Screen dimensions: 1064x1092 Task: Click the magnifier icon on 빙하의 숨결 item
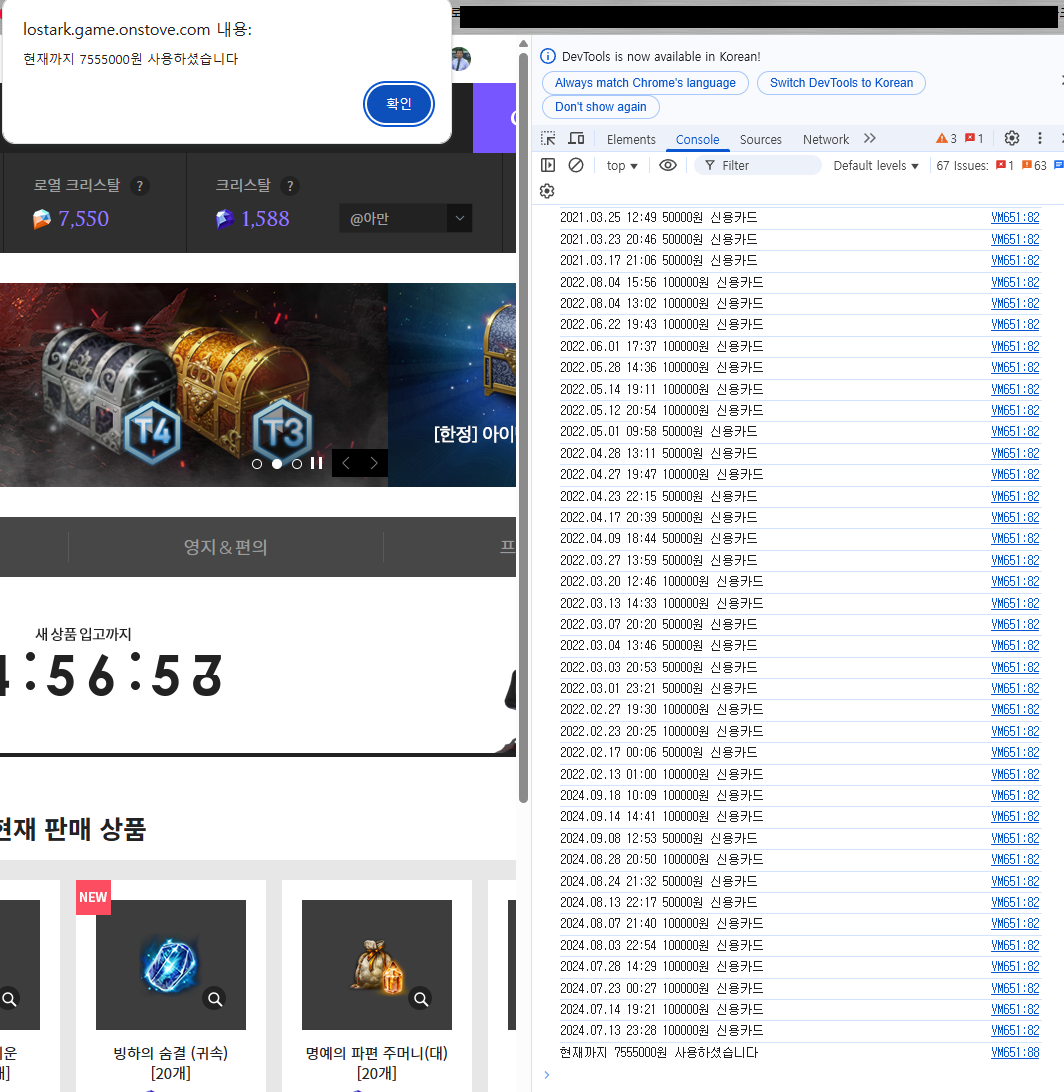pos(215,999)
